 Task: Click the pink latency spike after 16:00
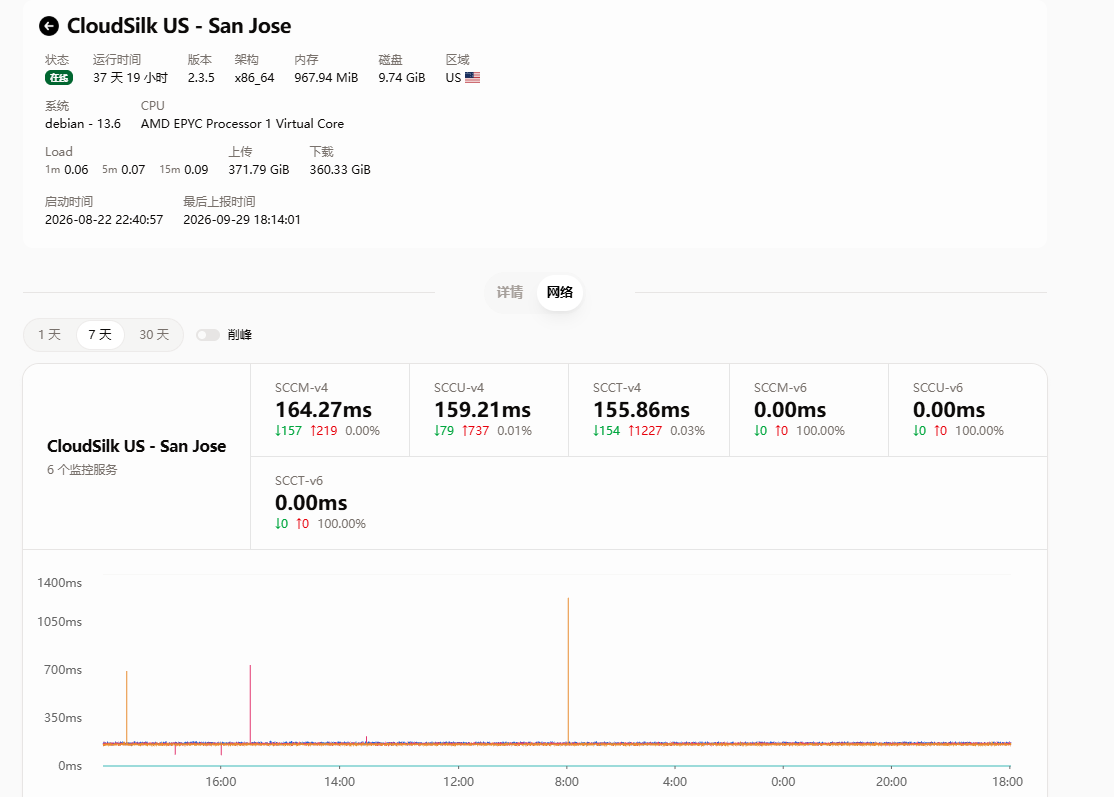[250, 703]
